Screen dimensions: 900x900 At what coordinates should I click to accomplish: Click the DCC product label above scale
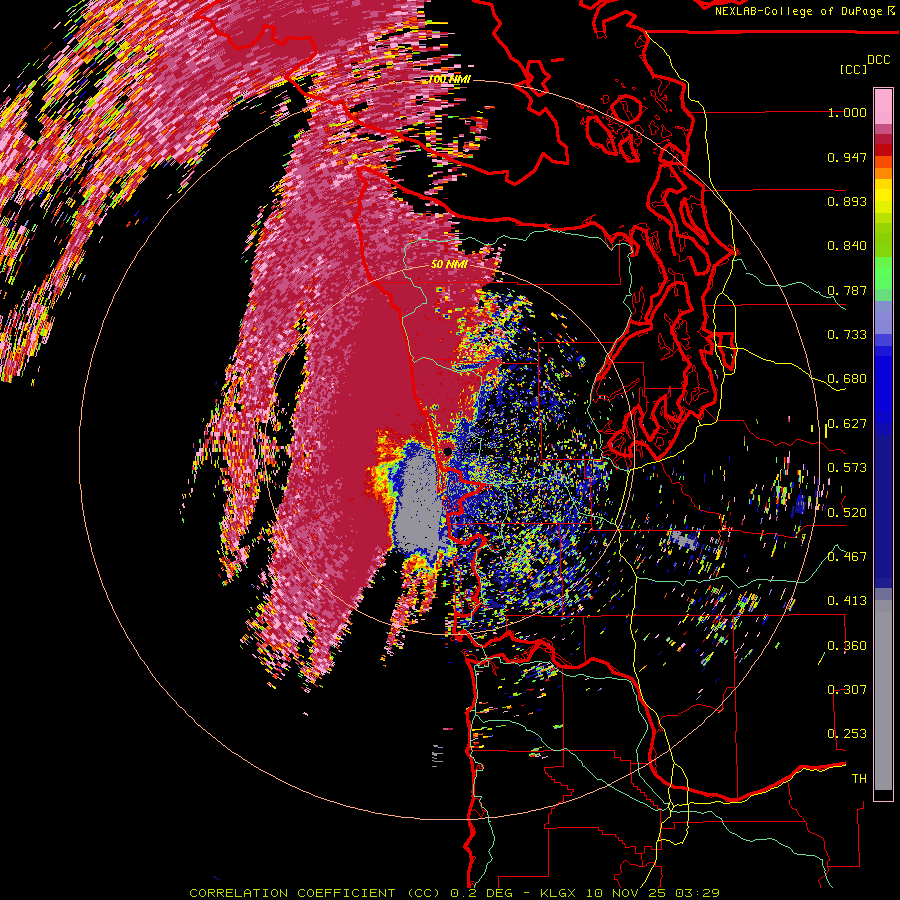[x=878, y=60]
